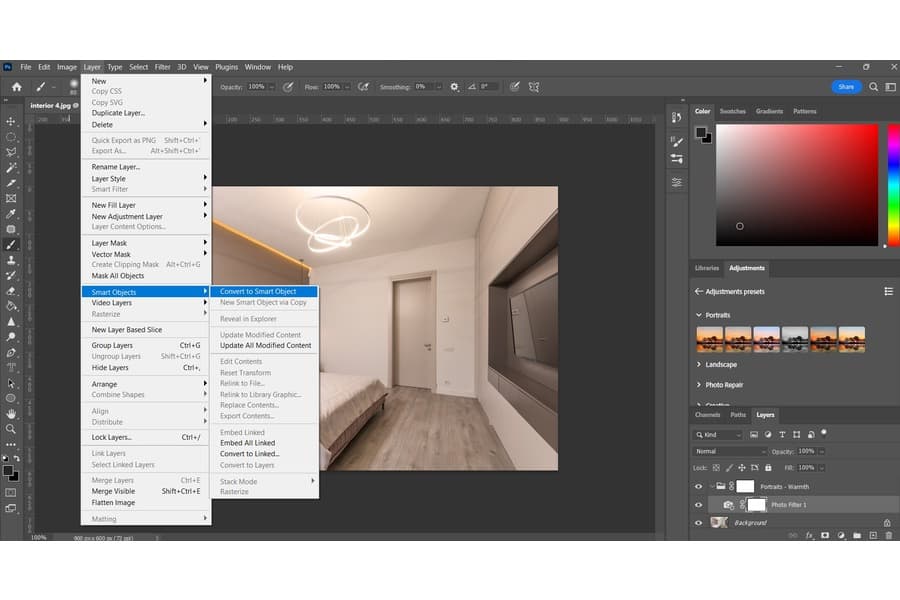Select the Move tool
This screenshot has height=600, width=900.
click(x=11, y=121)
